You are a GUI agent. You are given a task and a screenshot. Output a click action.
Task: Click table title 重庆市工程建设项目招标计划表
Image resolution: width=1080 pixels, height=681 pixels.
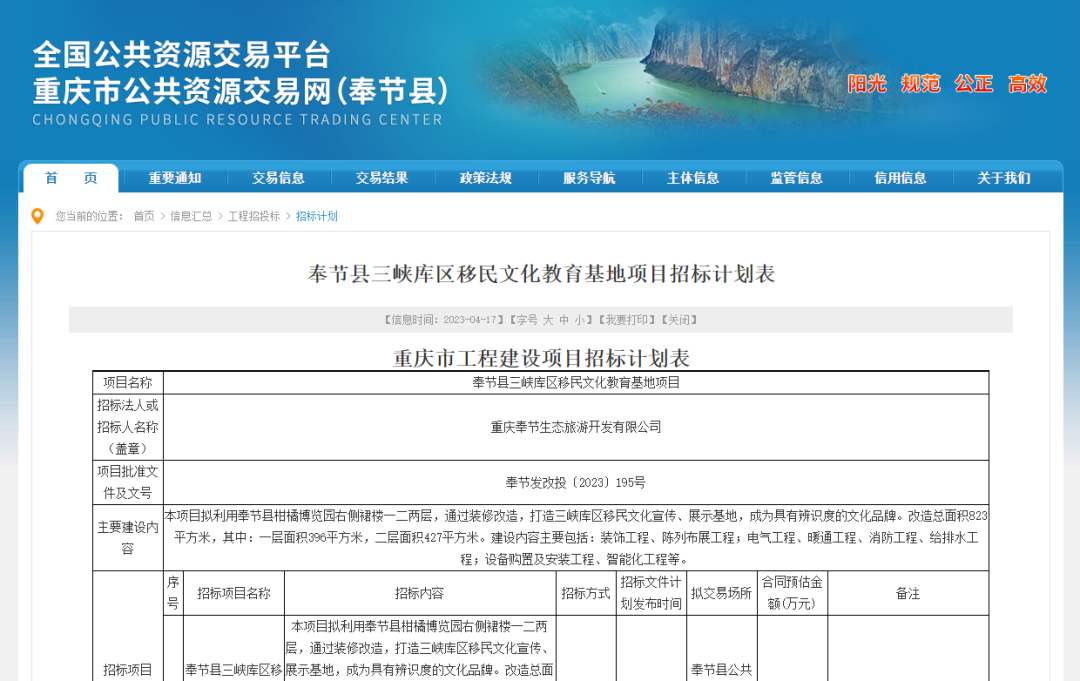click(x=541, y=358)
